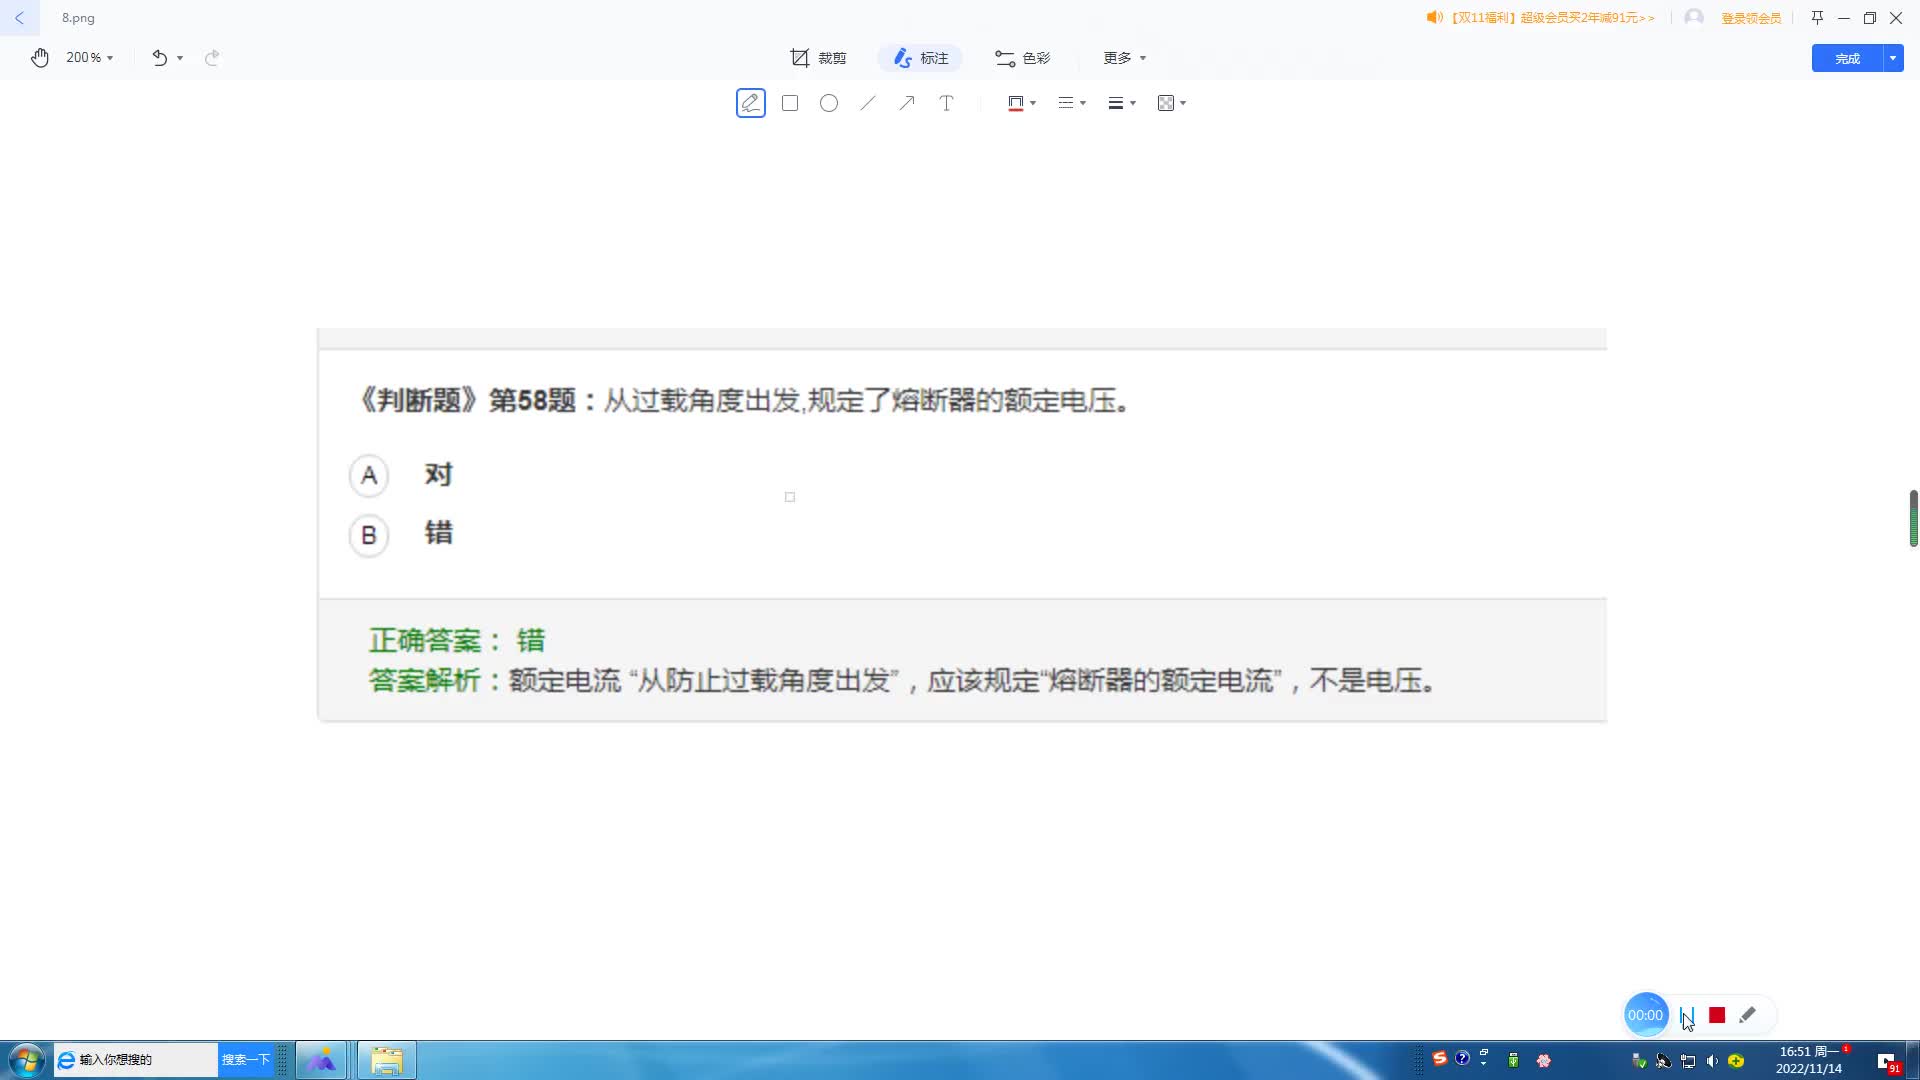Open the mosaic fill dropdown
Viewport: 1920px width, 1080px height.
tap(1172, 103)
